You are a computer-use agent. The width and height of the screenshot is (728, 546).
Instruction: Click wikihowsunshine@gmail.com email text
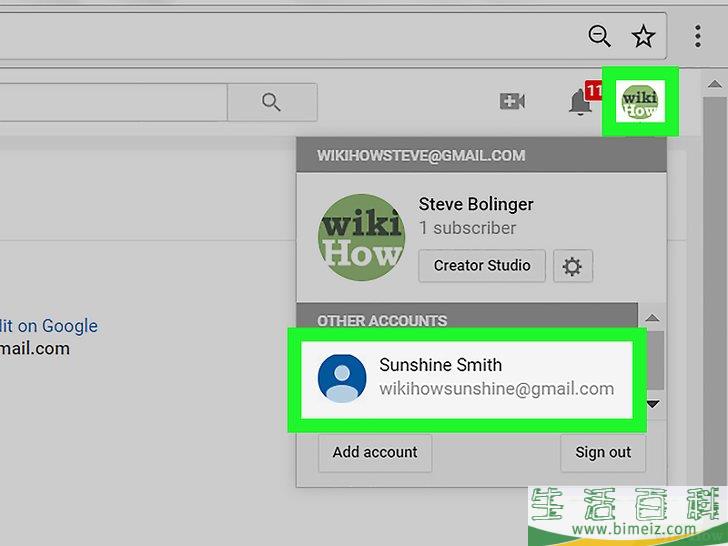[x=497, y=389]
